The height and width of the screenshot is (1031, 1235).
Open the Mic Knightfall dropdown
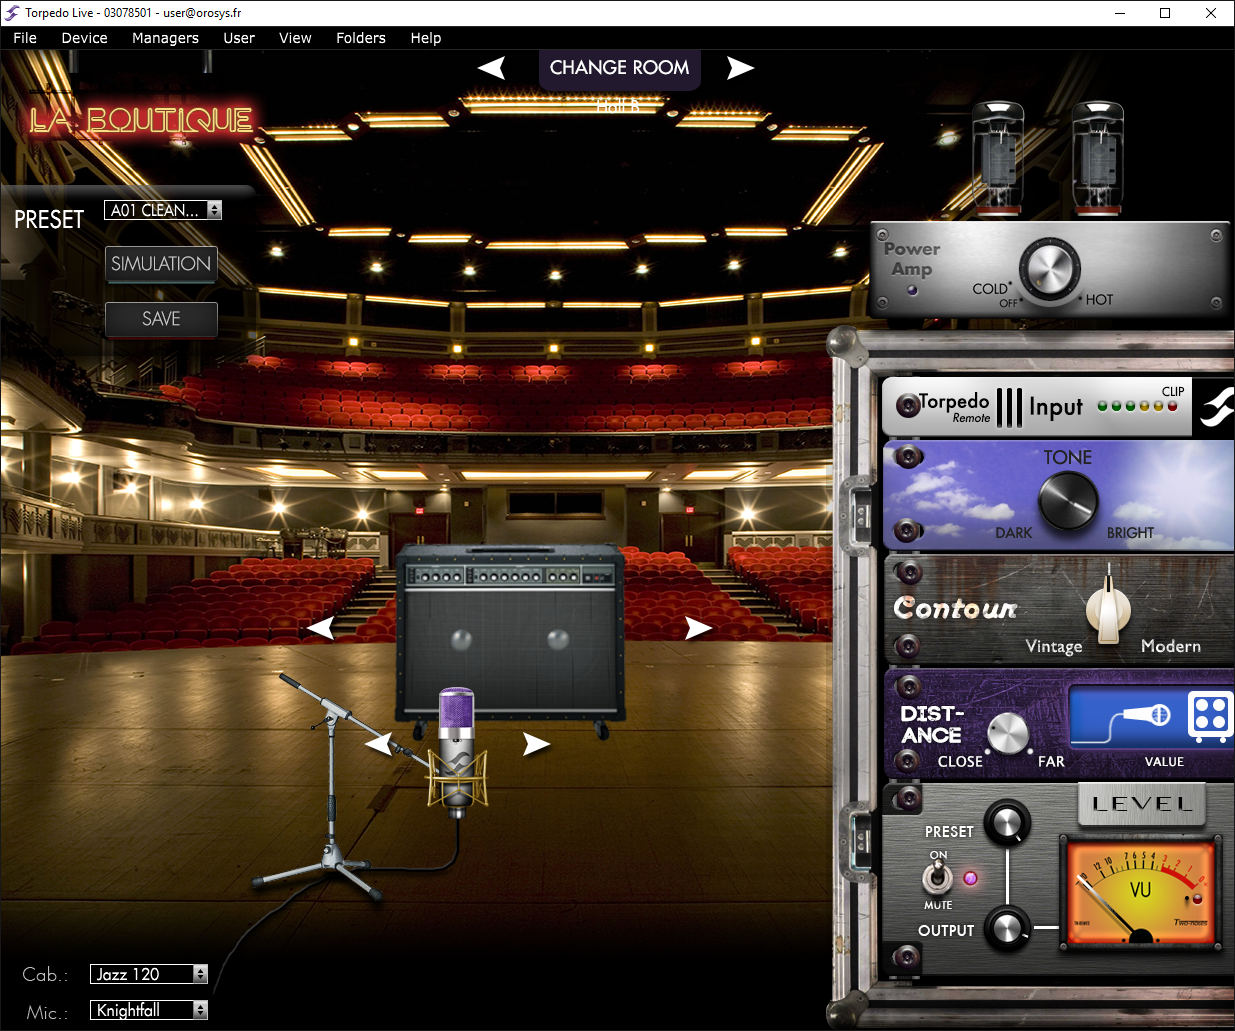tap(200, 1010)
